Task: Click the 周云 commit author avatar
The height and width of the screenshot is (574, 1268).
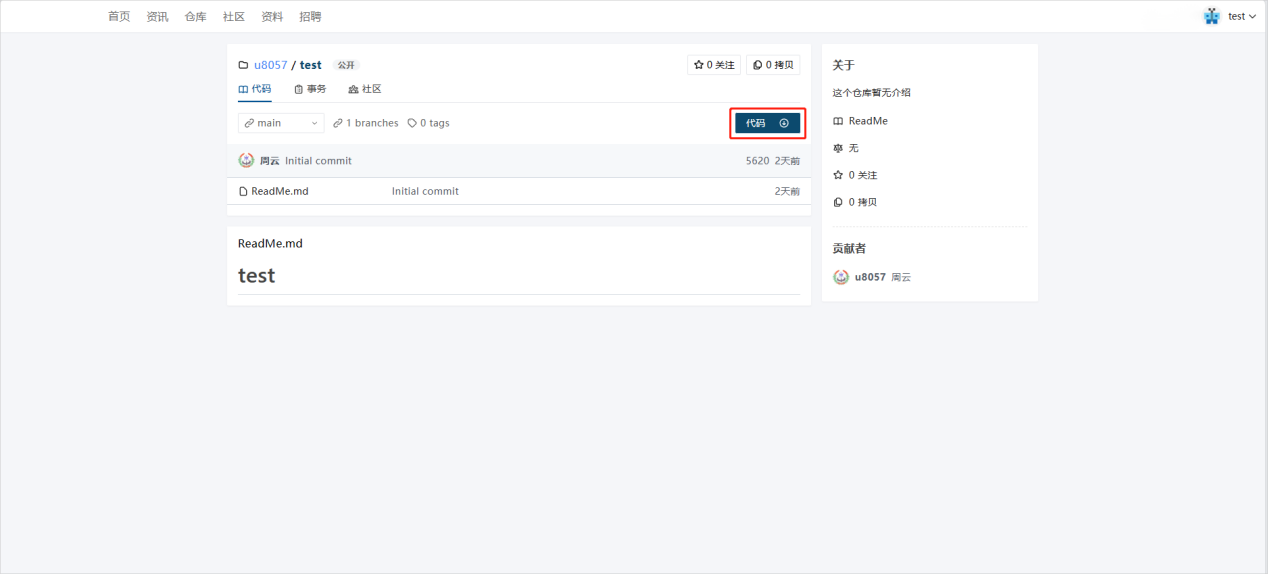Action: [246, 160]
